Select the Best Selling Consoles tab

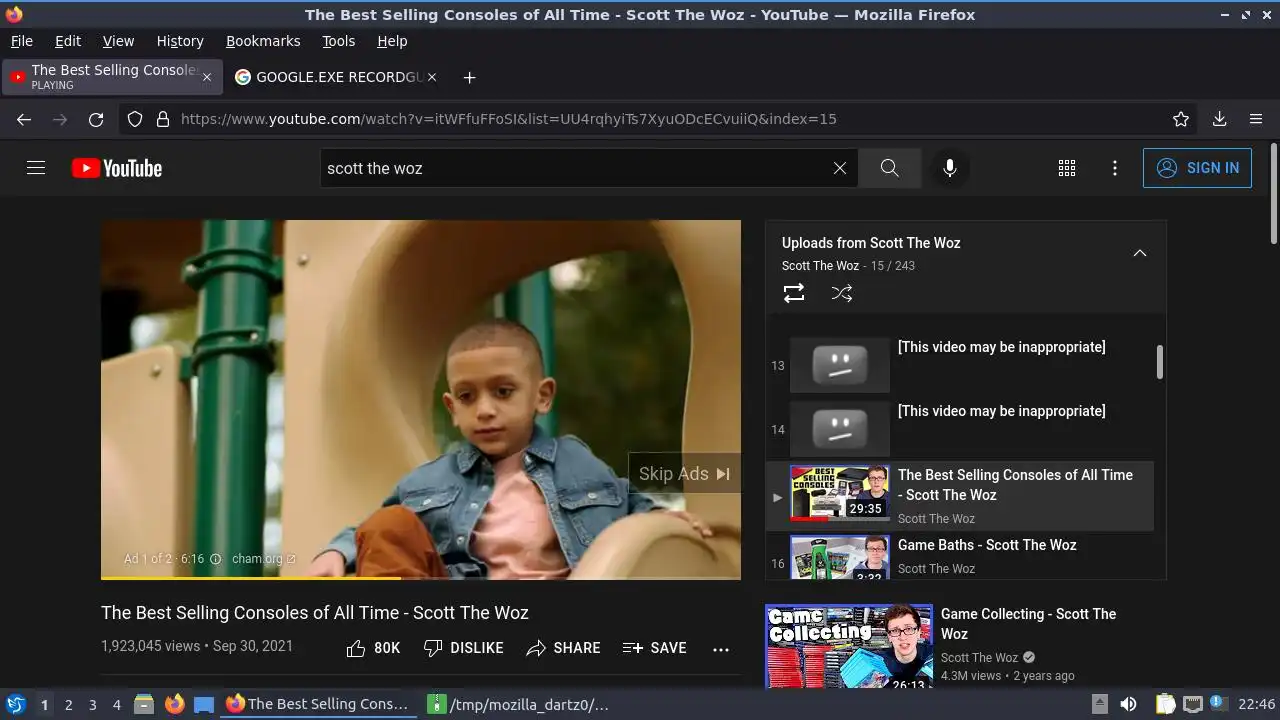pos(110,77)
